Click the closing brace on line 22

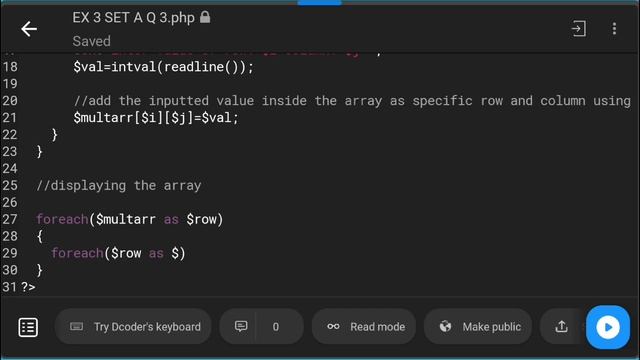coord(54,135)
